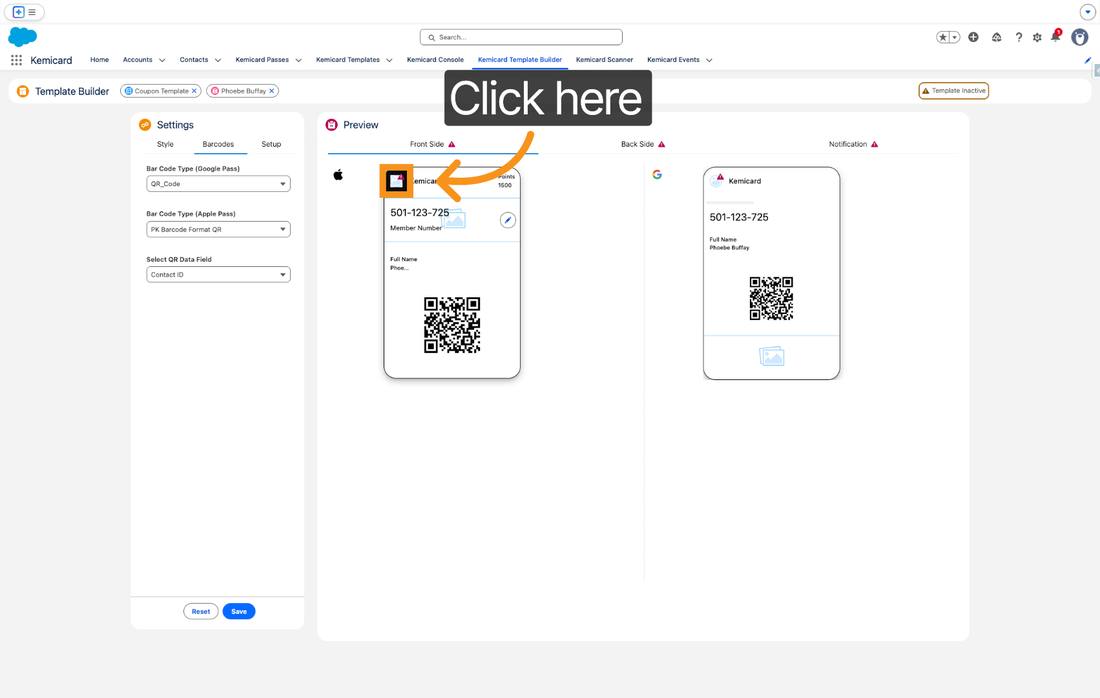Click the Template Builder orange icon
The height and width of the screenshot is (698, 1100).
click(23, 91)
